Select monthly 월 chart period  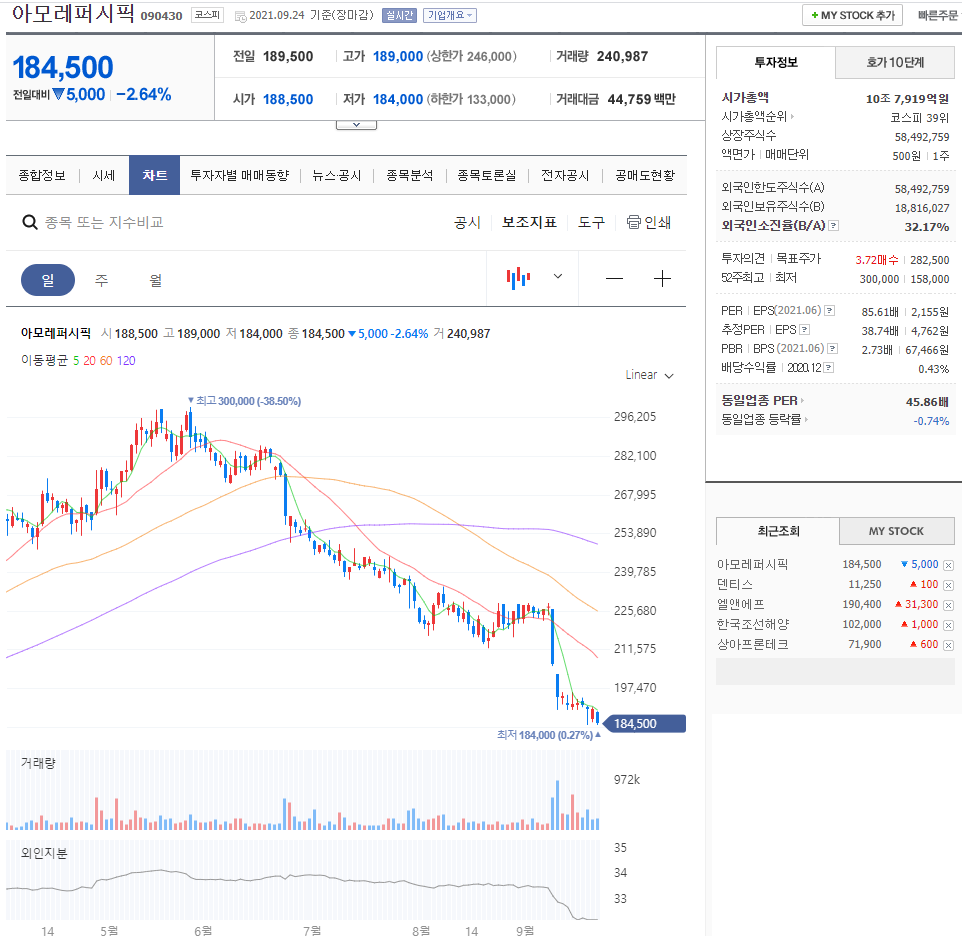point(156,280)
